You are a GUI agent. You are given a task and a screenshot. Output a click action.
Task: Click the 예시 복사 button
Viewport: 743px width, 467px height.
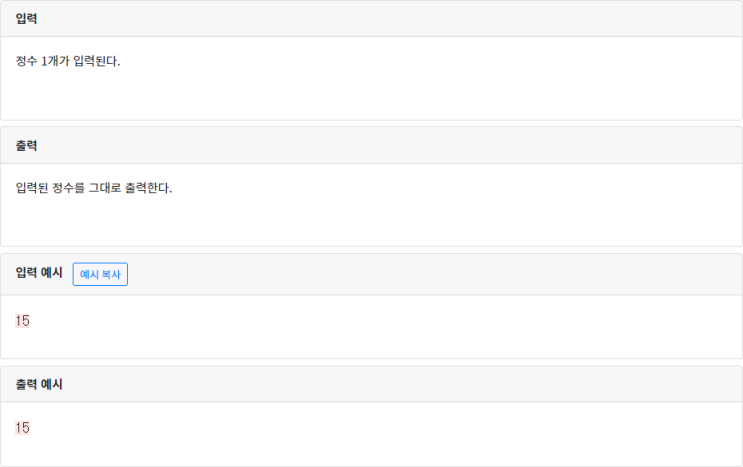(x=100, y=273)
